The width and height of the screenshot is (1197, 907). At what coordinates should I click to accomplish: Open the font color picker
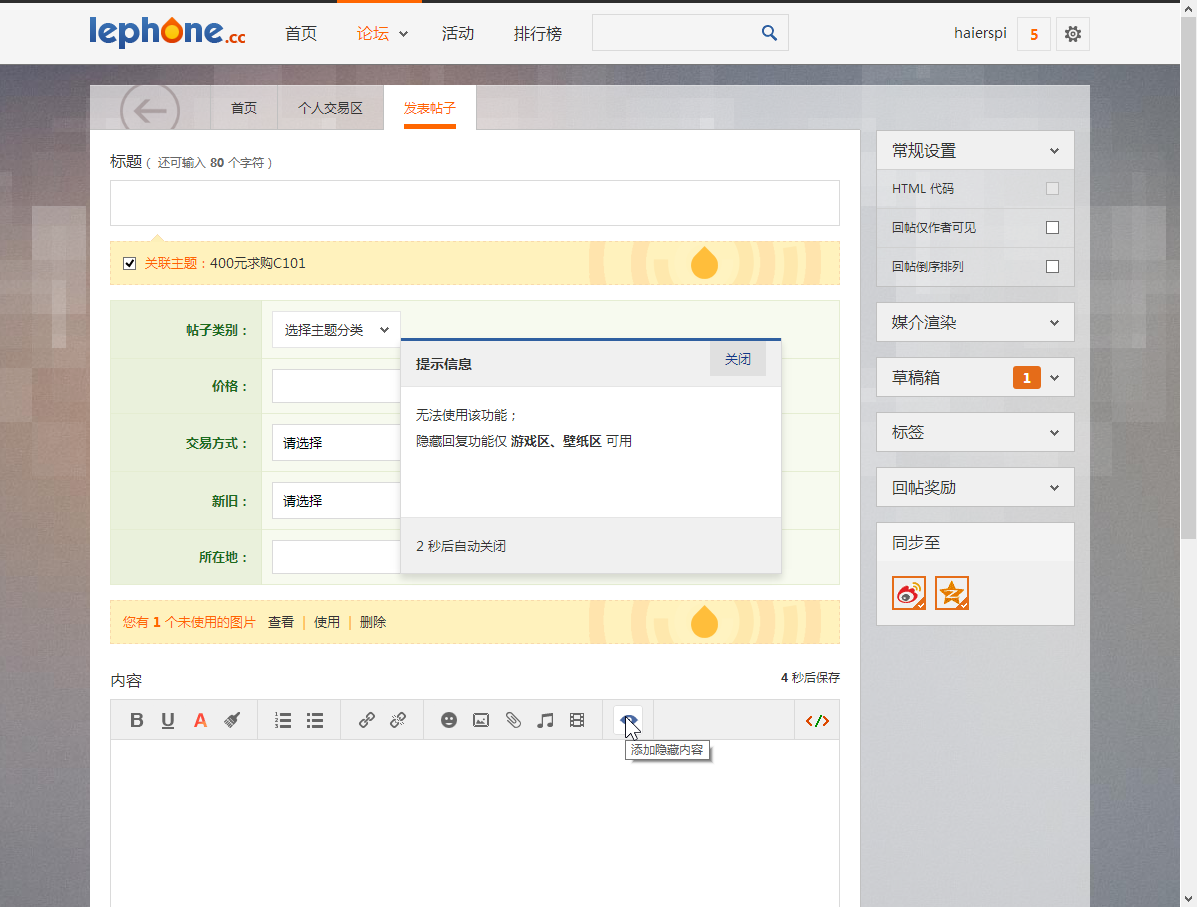coord(200,720)
